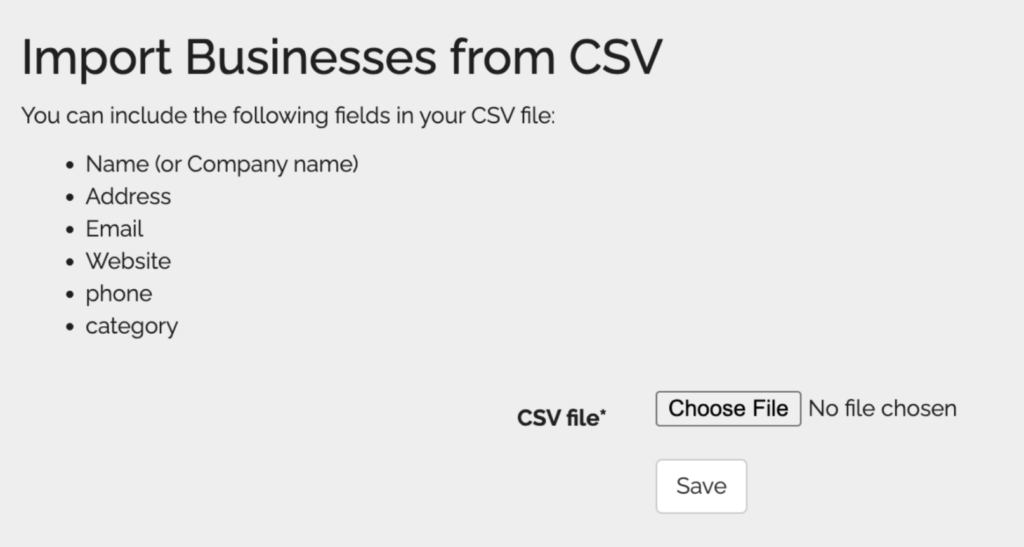Click the "No file chosen" text
The height and width of the screenshot is (547, 1024).
[882, 409]
